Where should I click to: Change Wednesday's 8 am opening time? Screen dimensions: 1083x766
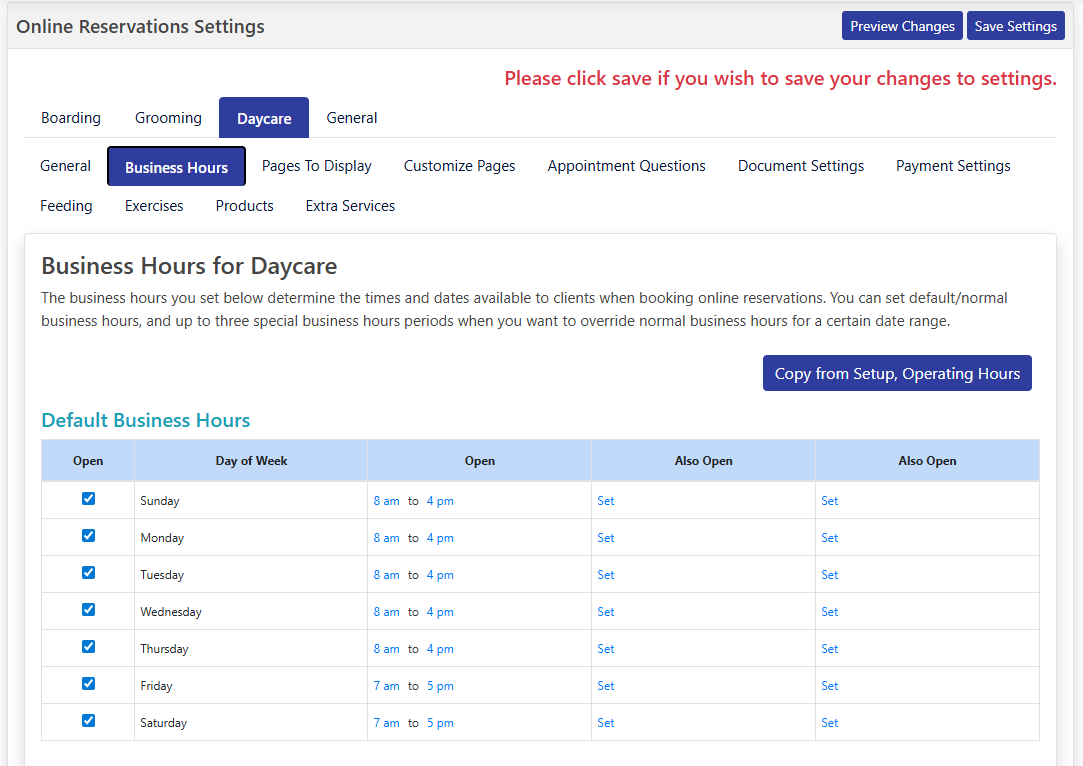click(387, 612)
